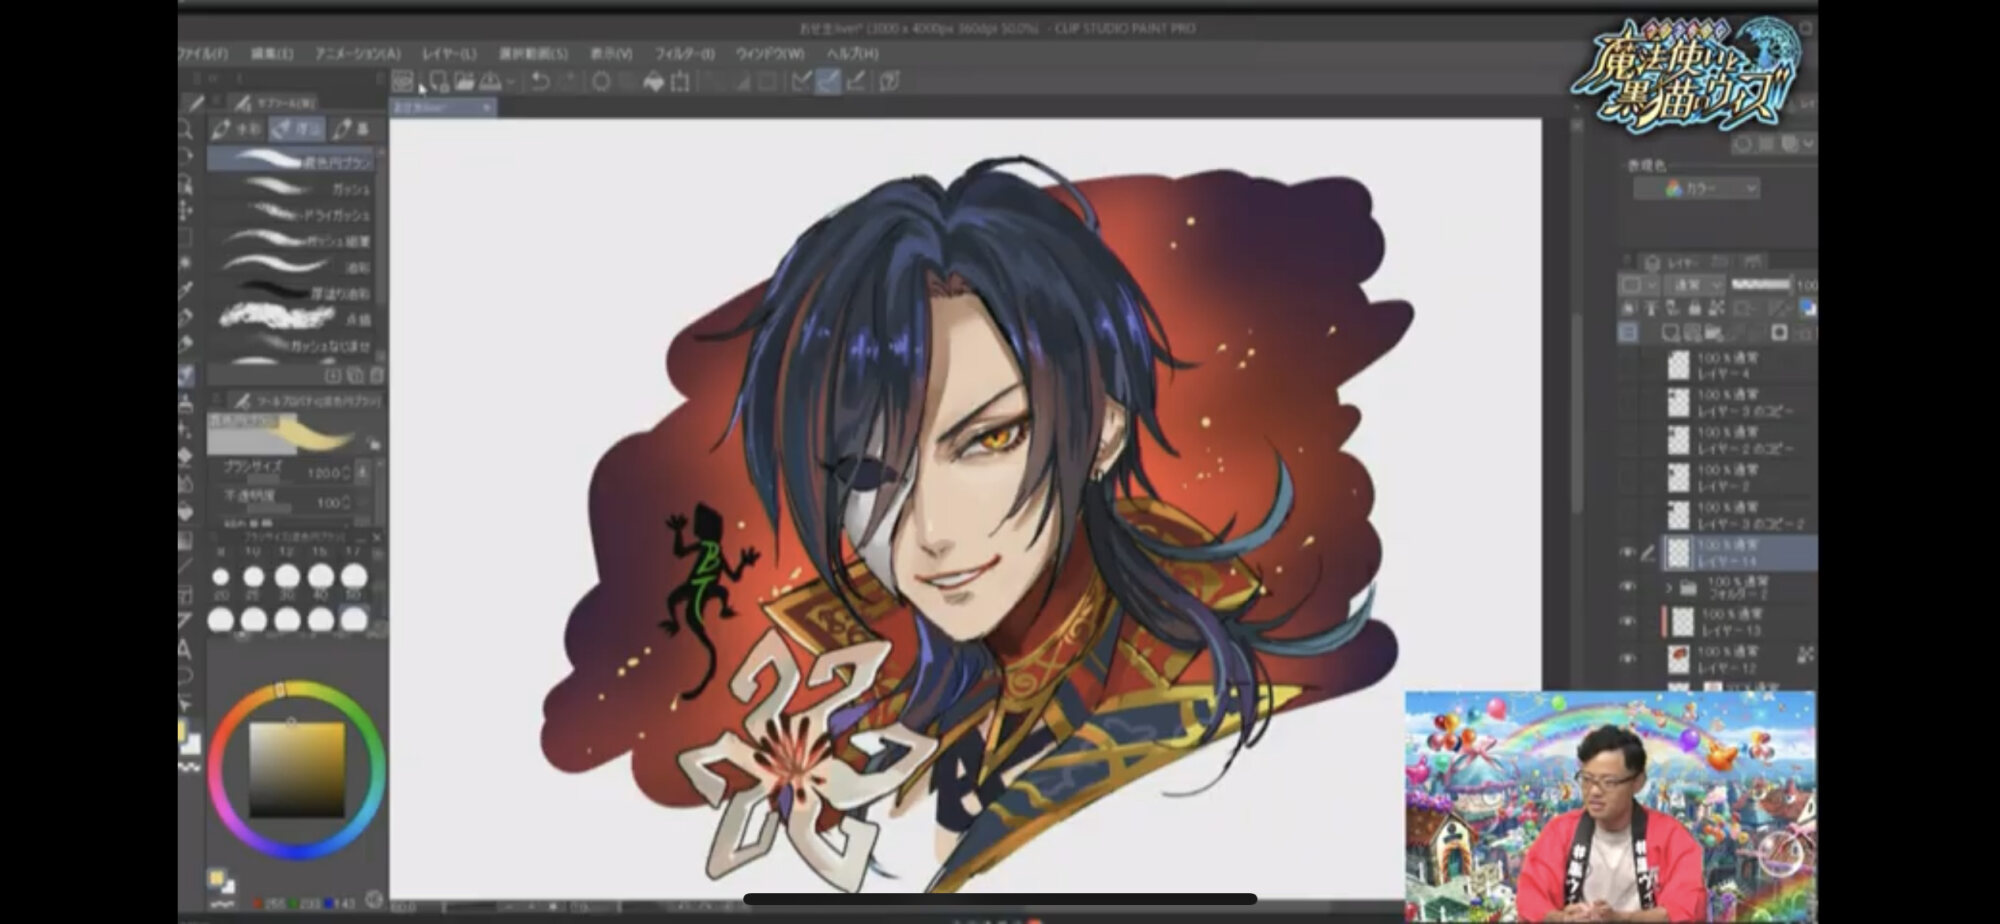Select the 厚塗り油彩 brush

(291, 293)
